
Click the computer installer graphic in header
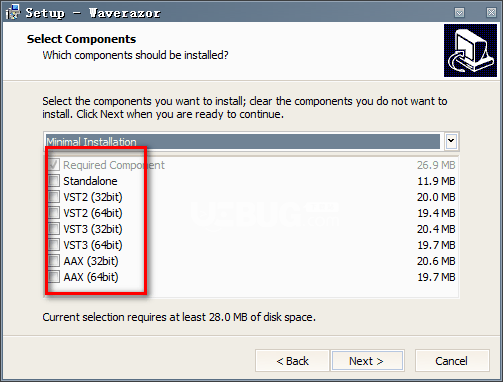(x=470, y=51)
